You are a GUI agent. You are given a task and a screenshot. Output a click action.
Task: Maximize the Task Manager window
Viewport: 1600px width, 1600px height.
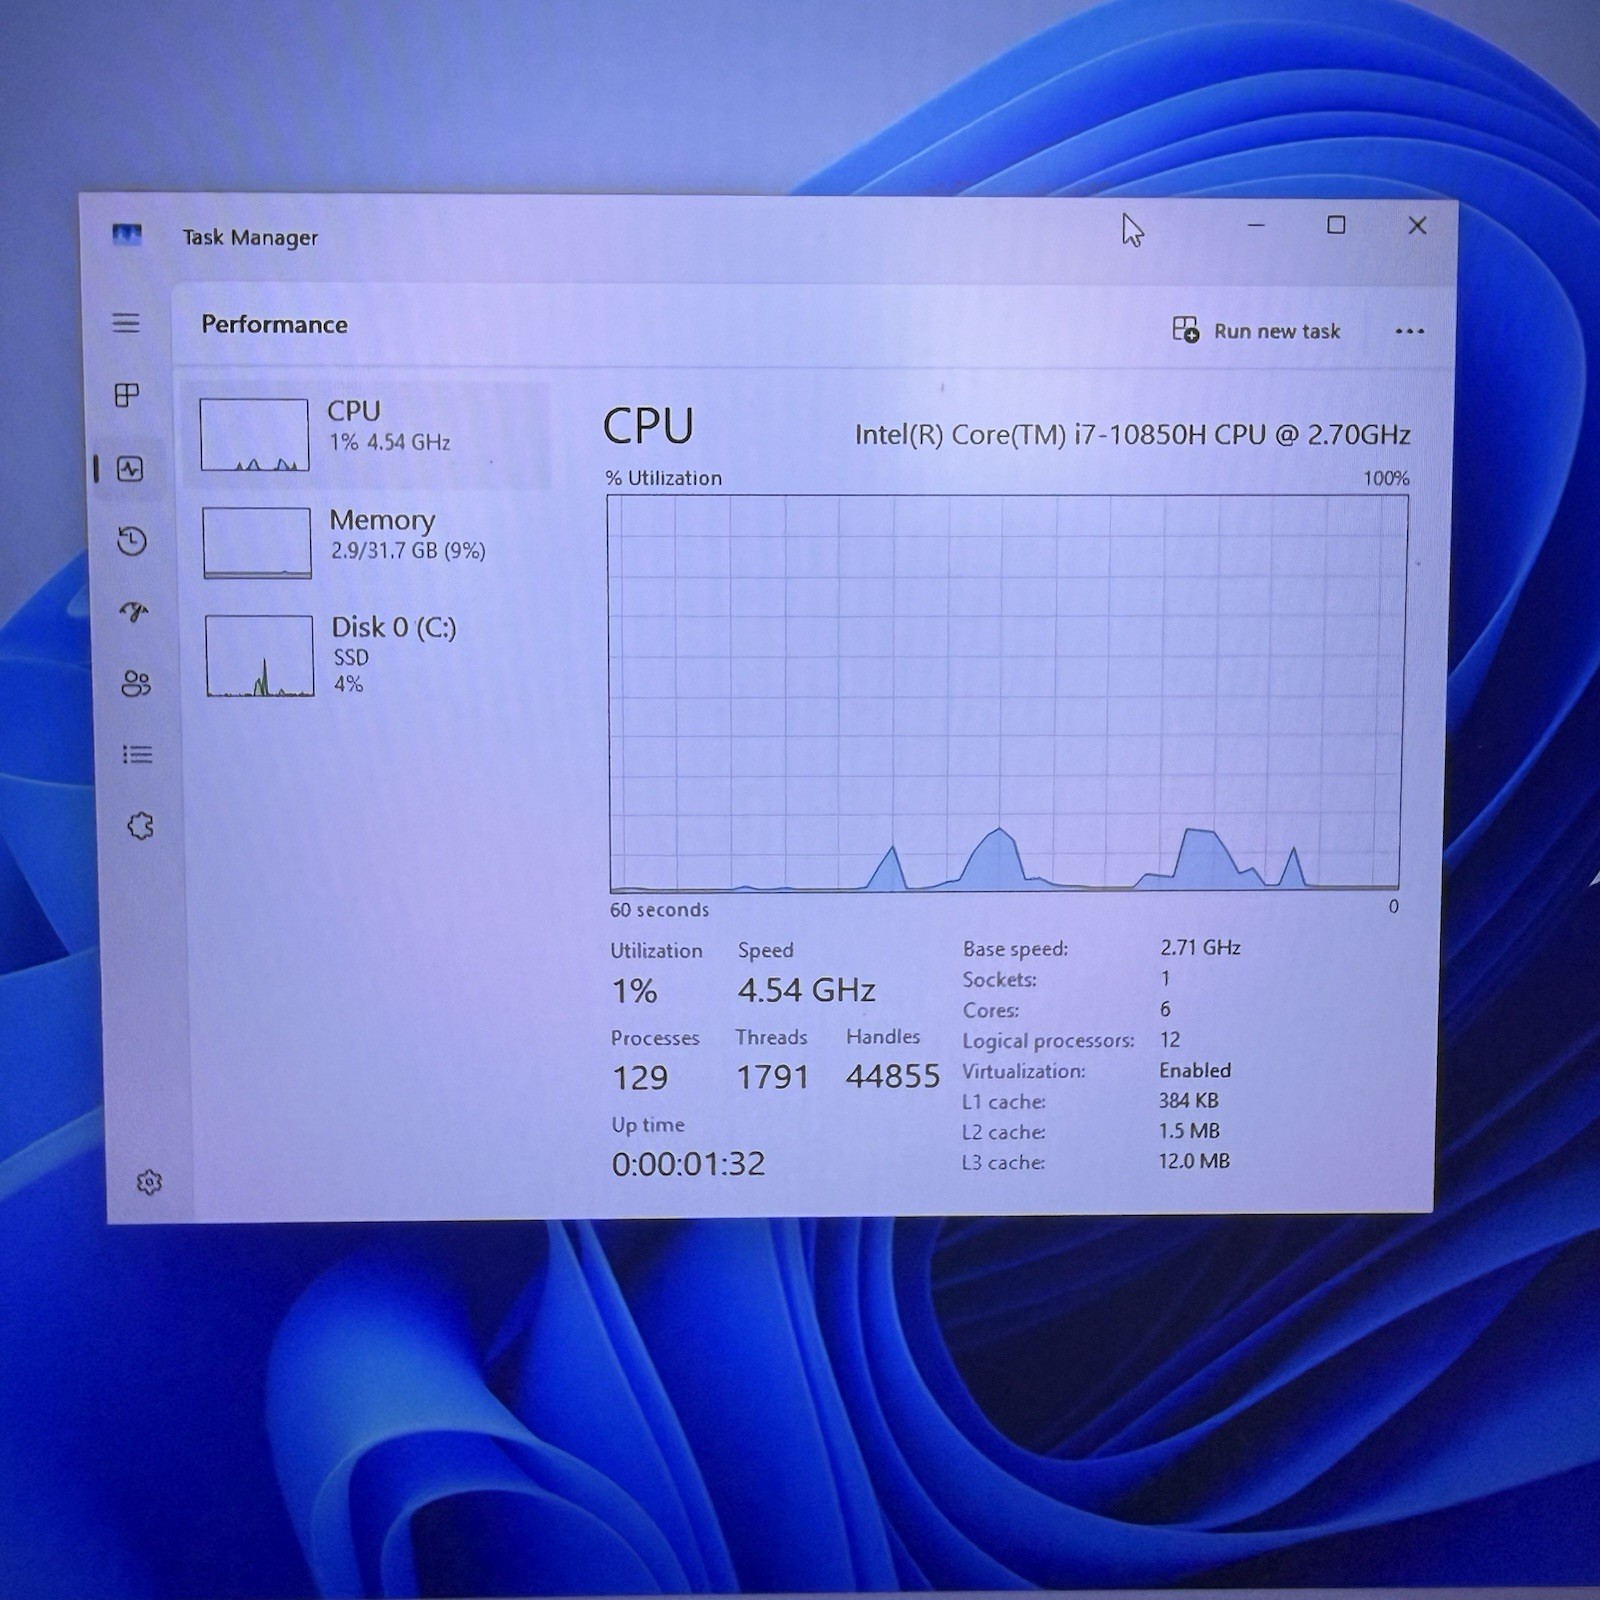[x=1336, y=225]
